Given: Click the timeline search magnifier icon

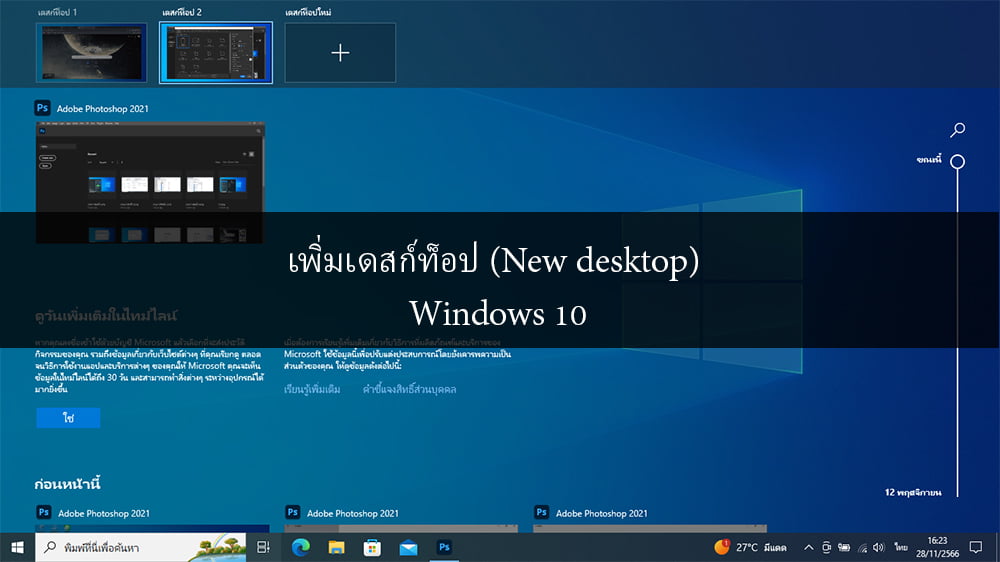Looking at the screenshot, I should [x=957, y=129].
